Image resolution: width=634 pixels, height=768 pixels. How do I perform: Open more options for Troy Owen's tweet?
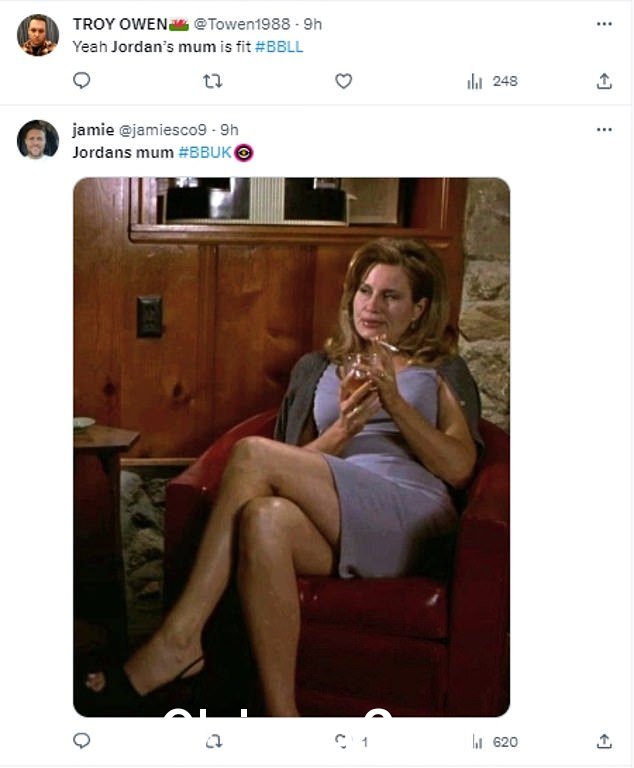[x=604, y=24]
